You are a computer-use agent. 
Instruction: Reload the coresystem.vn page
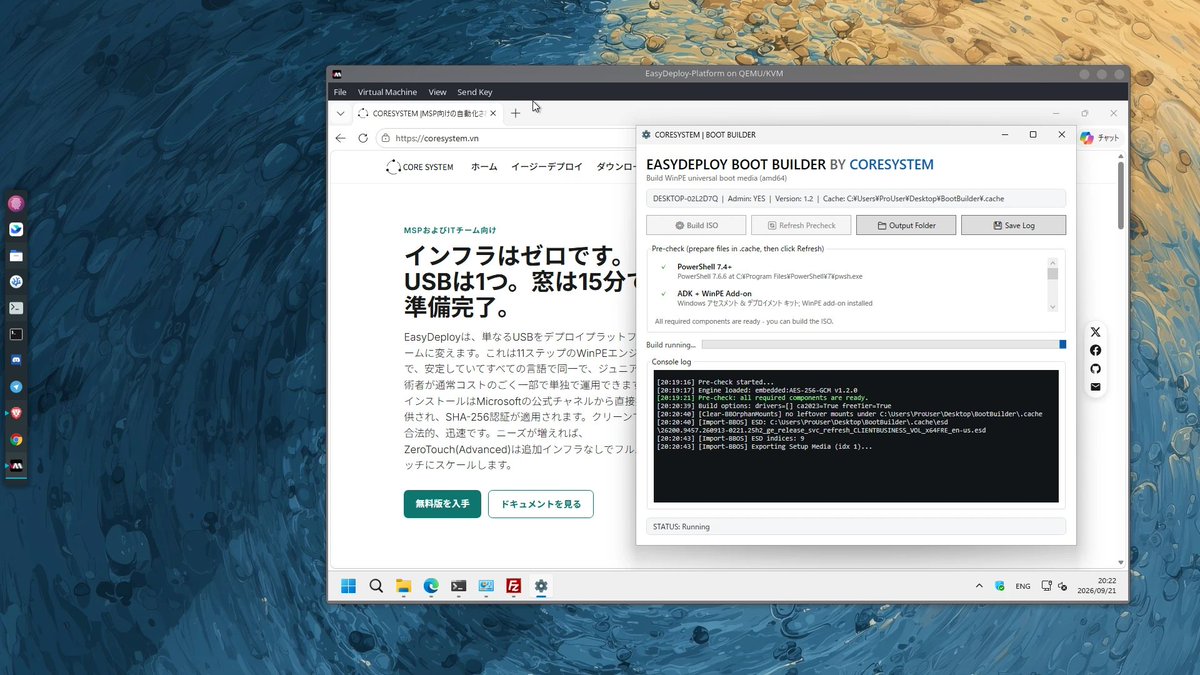pyautogui.click(x=363, y=138)
